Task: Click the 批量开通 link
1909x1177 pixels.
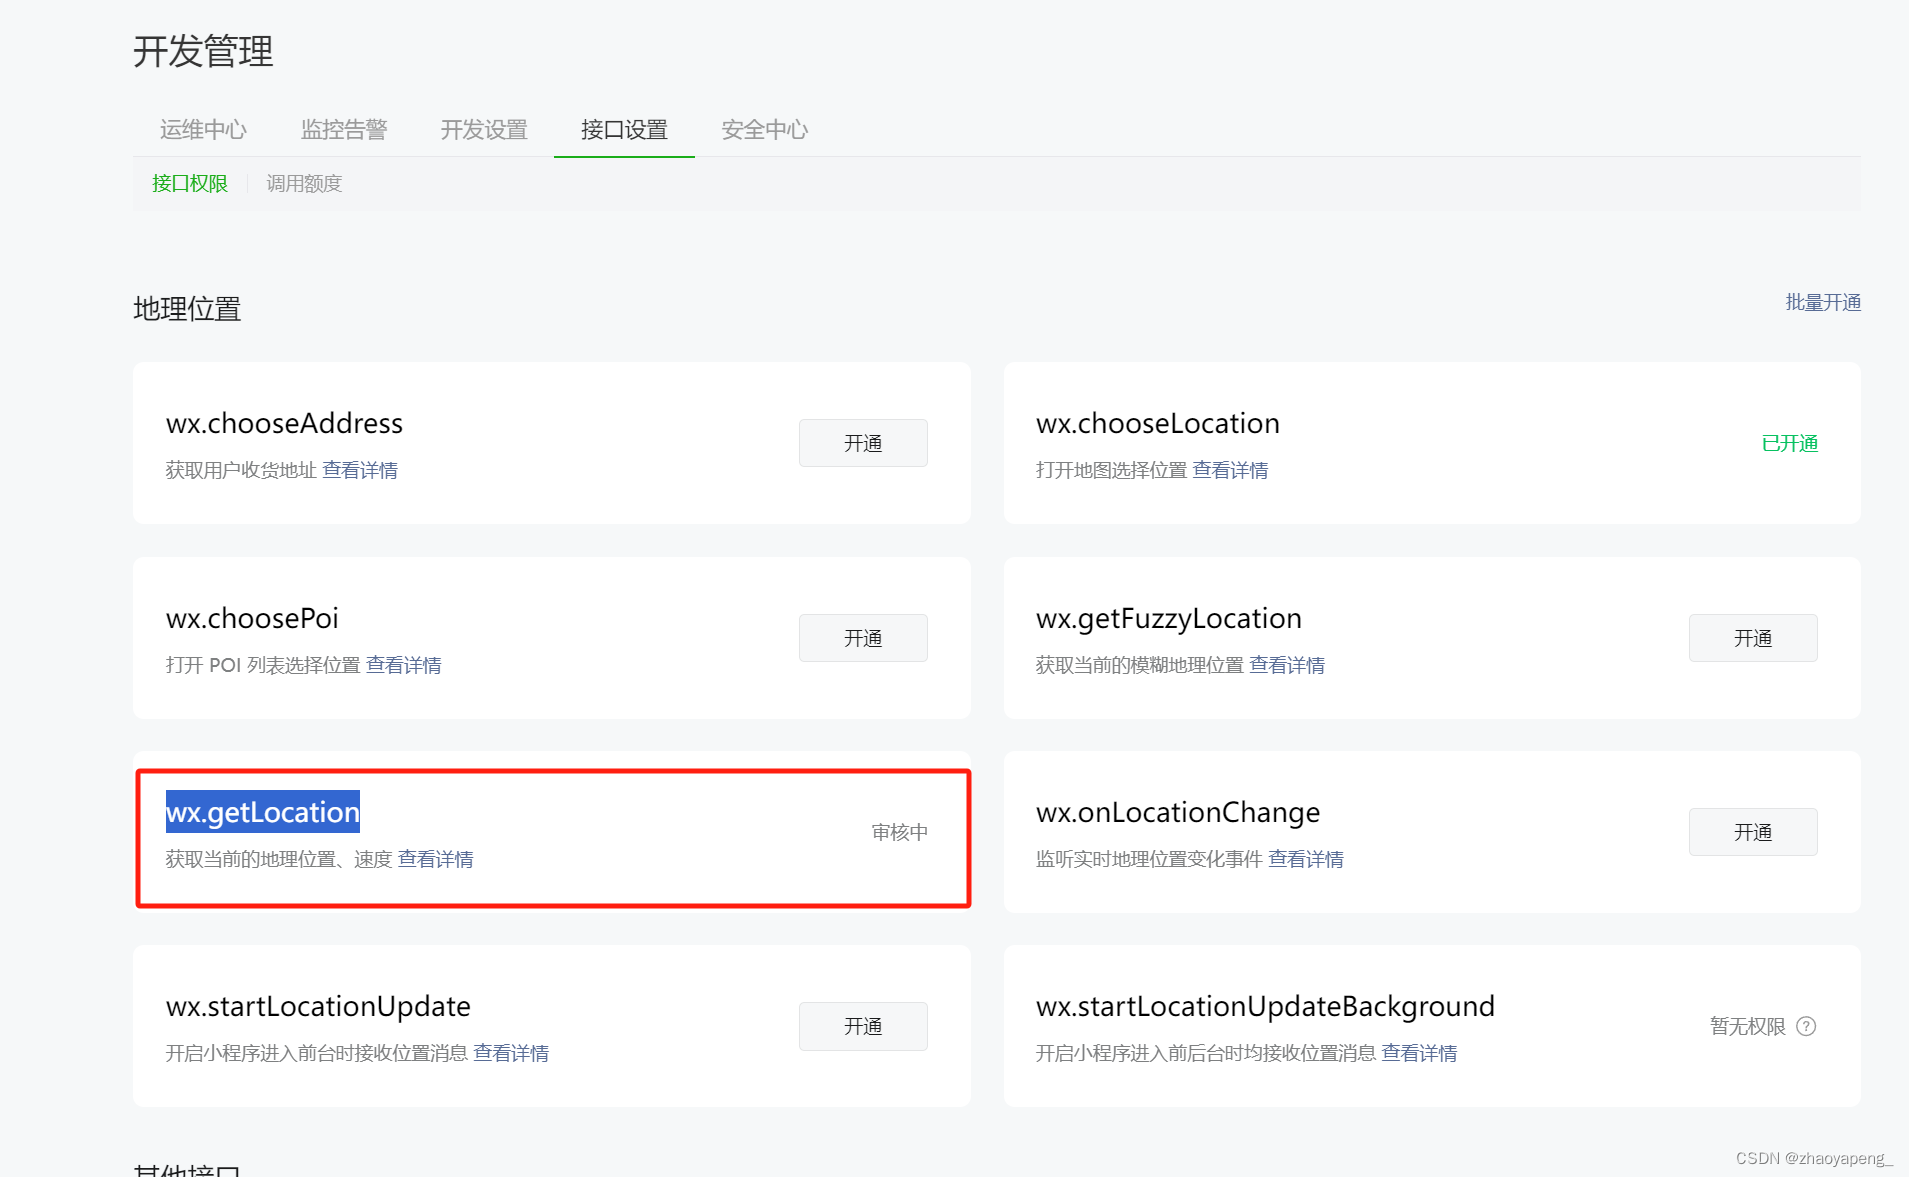Action: pos(1823,302)
